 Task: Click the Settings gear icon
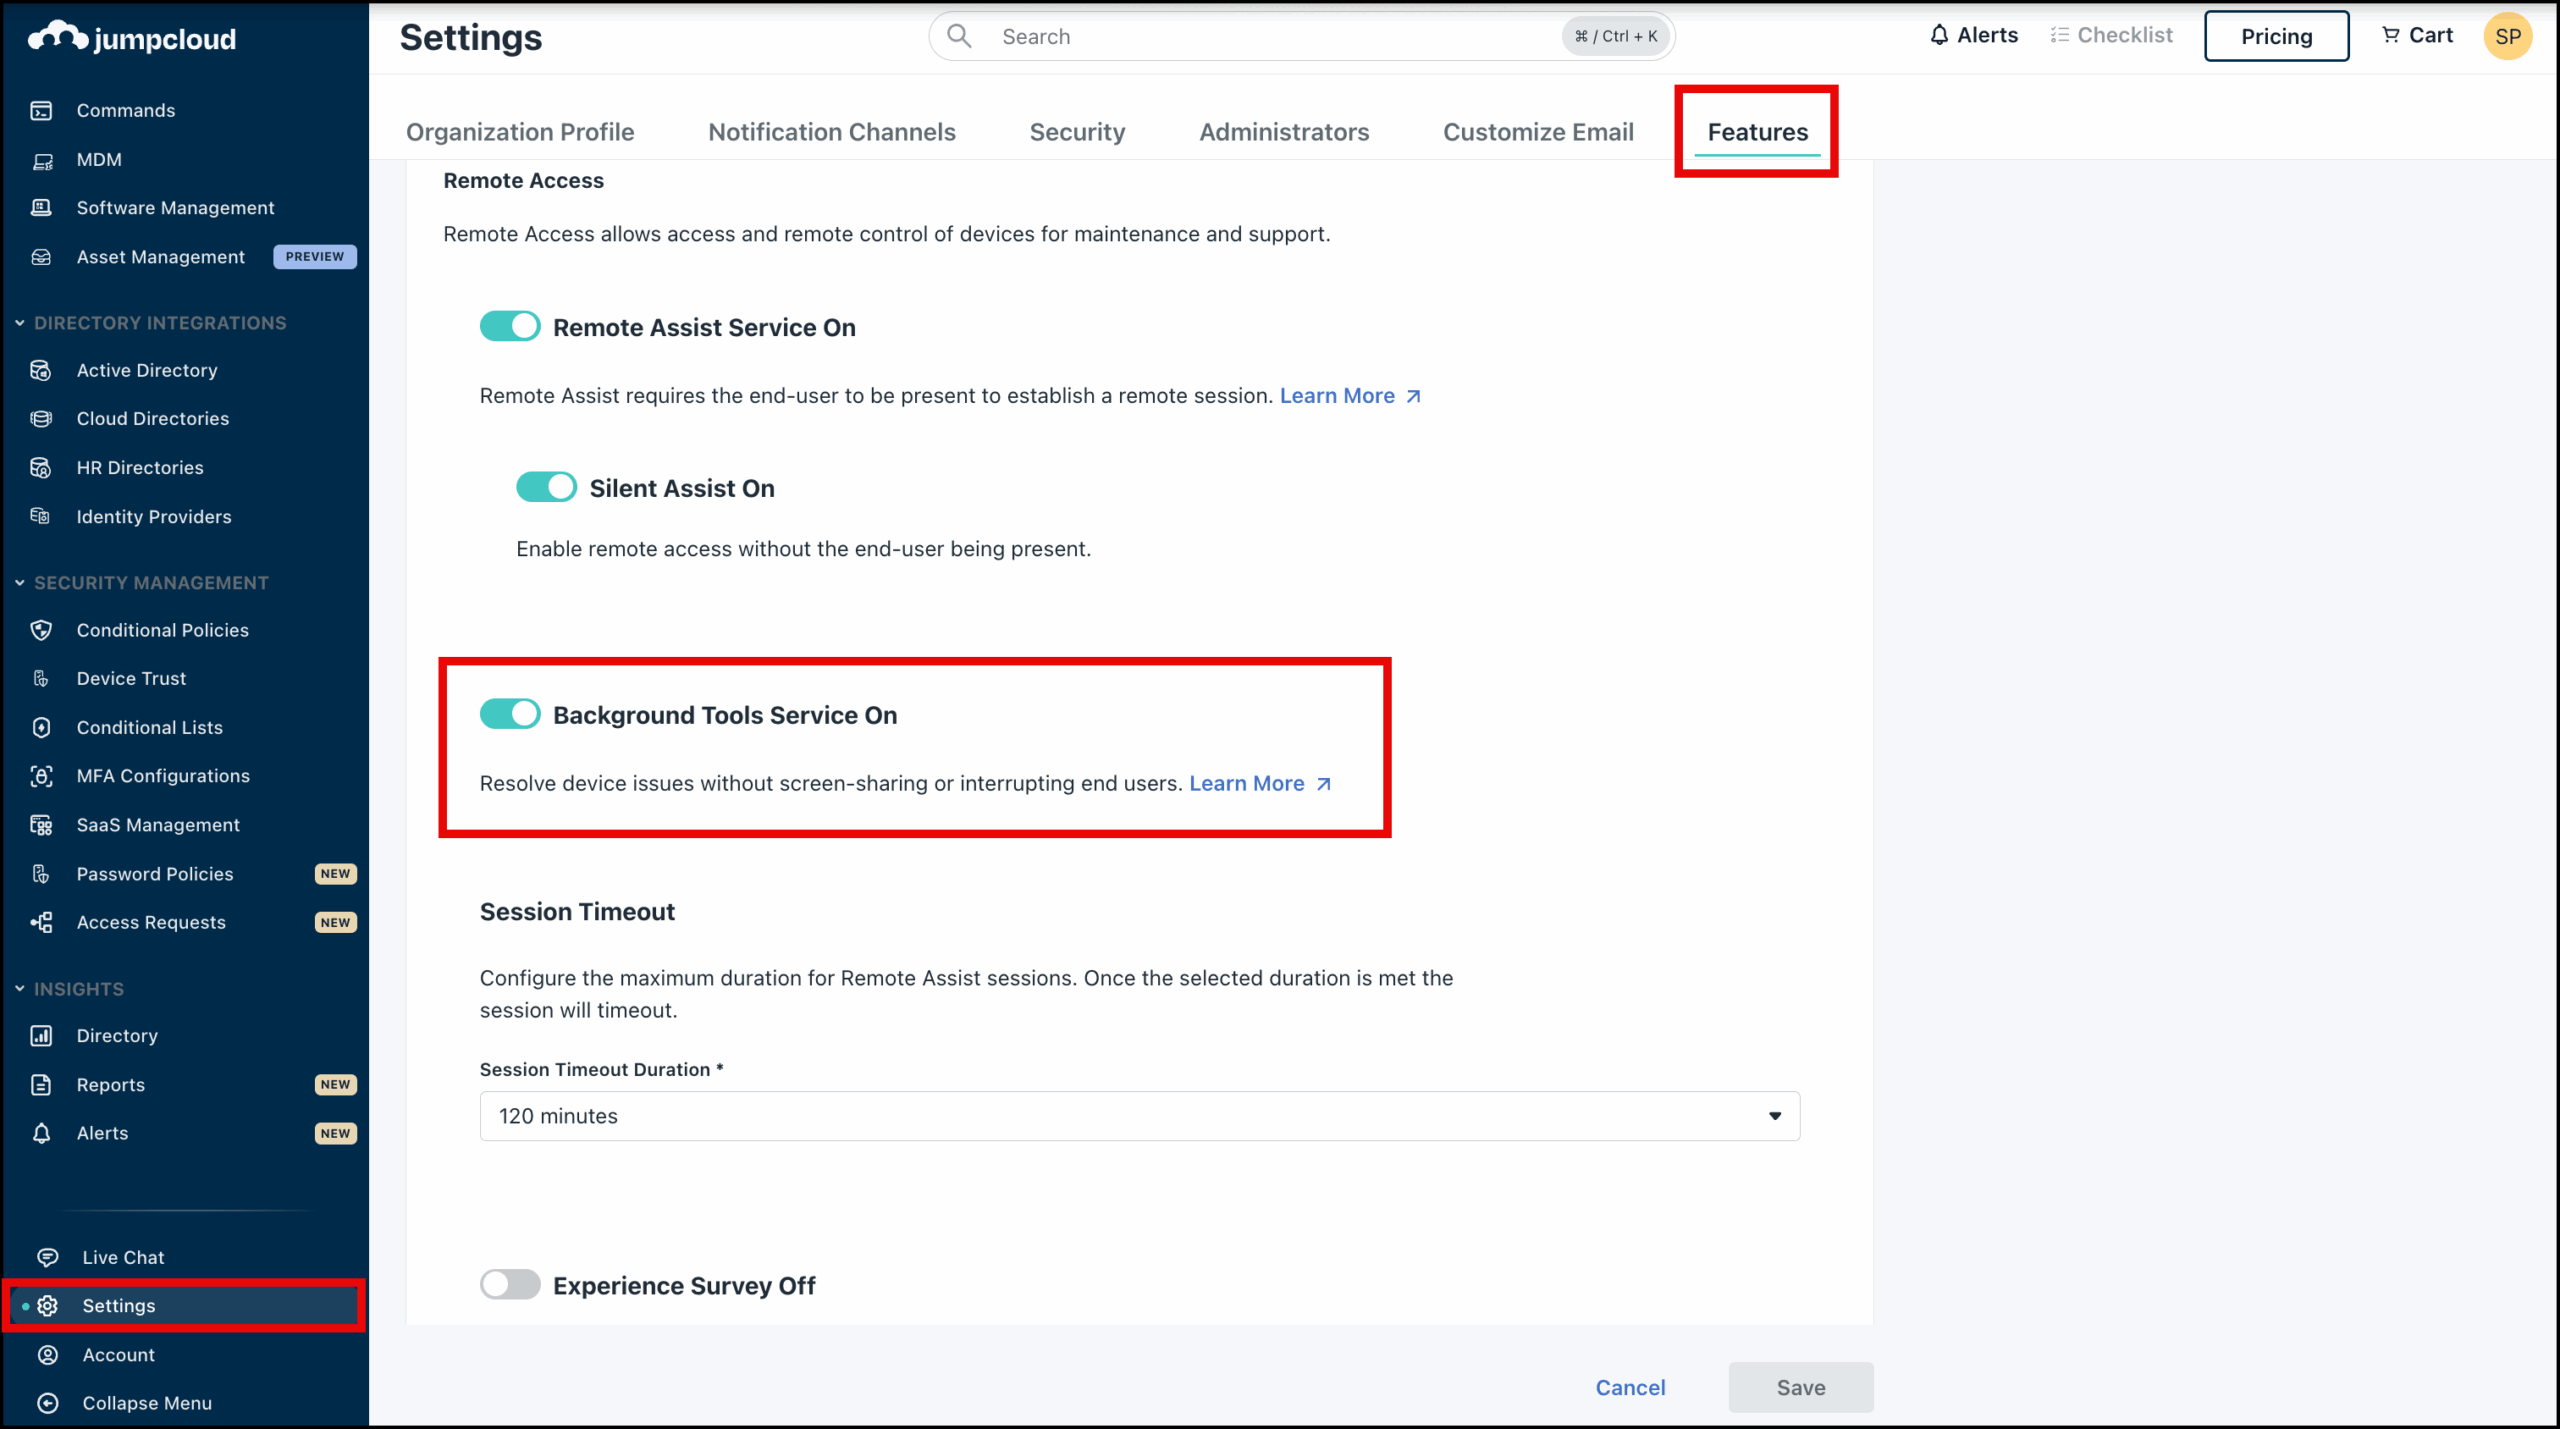coord(47,1306)
